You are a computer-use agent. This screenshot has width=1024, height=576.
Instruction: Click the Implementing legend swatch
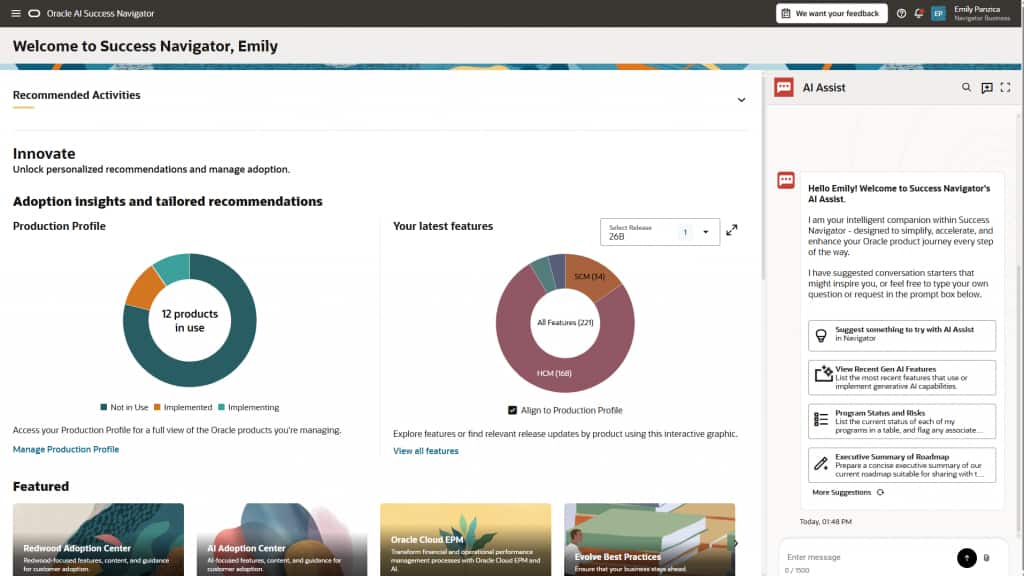point(221,407)
